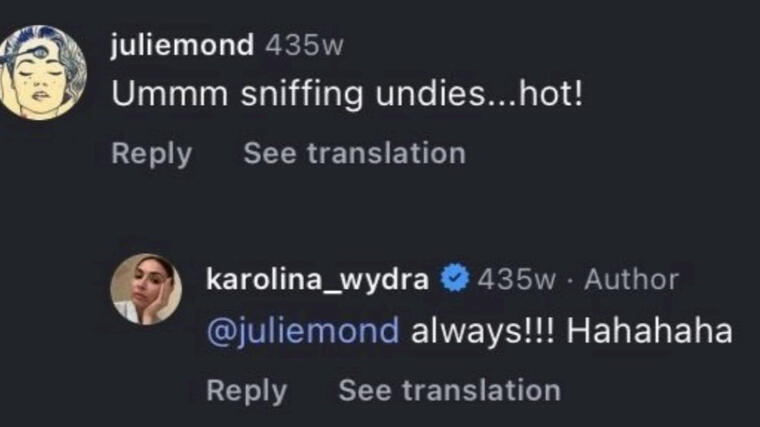760x427 pixels.
Task: Open juliemond's profile picture avatar
Action: [x=44, y=72]
